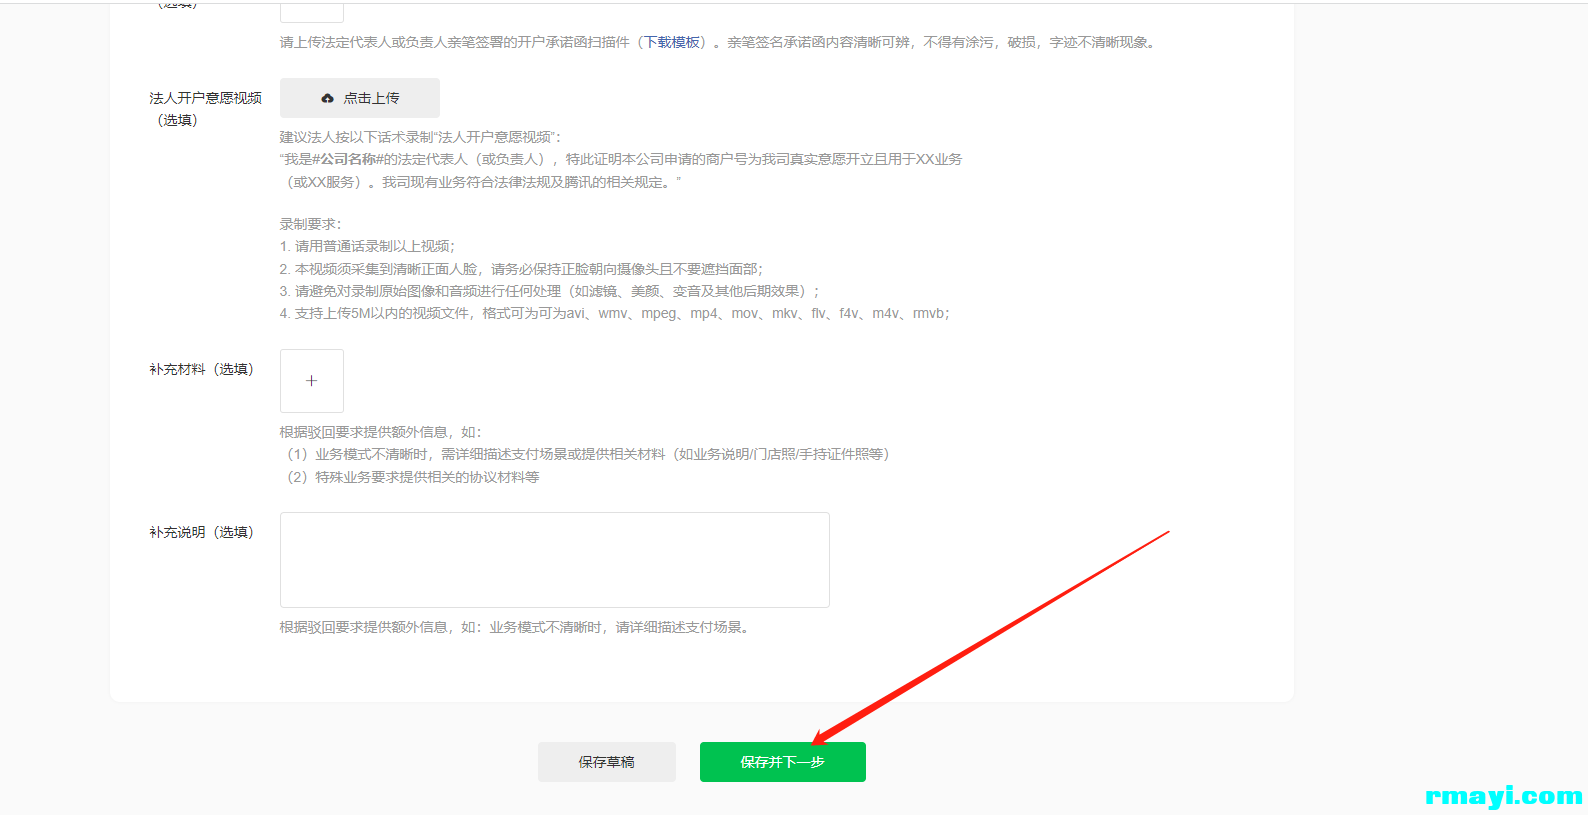Select the hint 请上传法定代表人或负责人亲笔签署
The height and width of the screenshot is (815, 1588).
tap(718, 42)
